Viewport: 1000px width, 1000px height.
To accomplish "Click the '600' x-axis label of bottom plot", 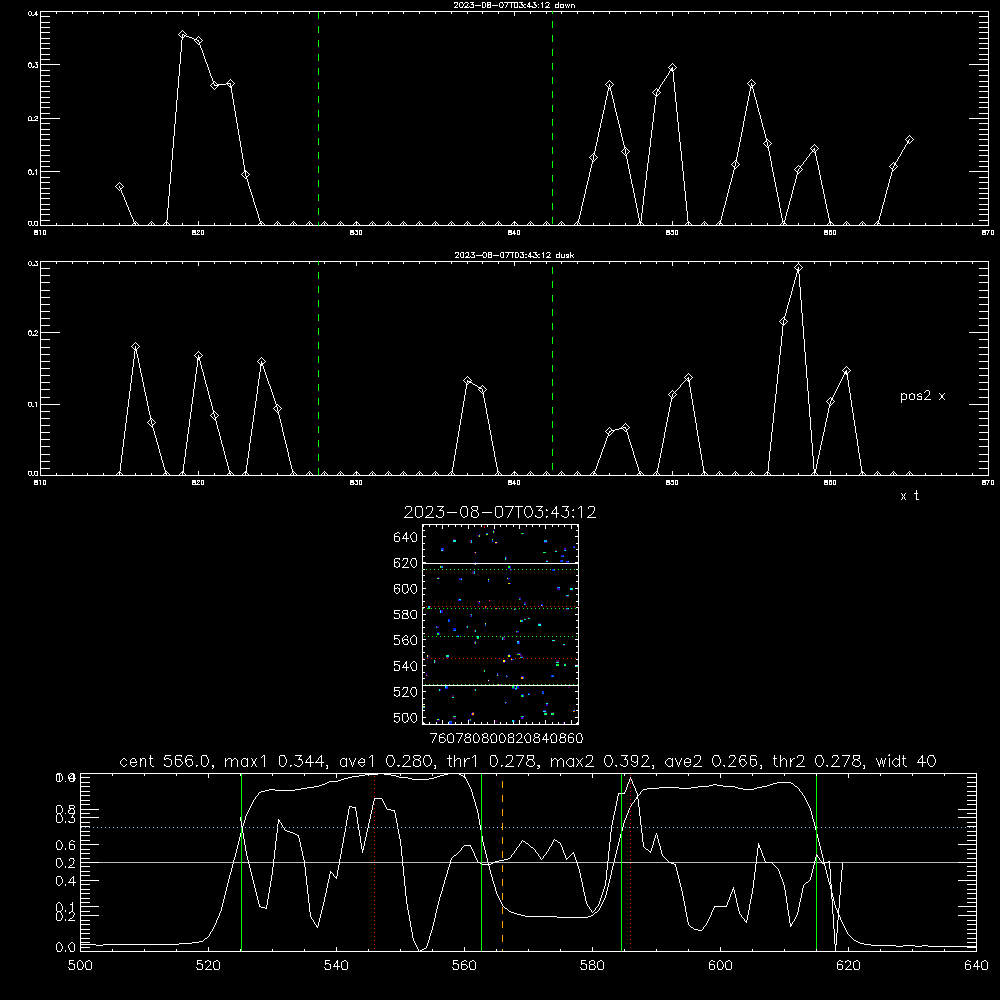I will 720,966.
